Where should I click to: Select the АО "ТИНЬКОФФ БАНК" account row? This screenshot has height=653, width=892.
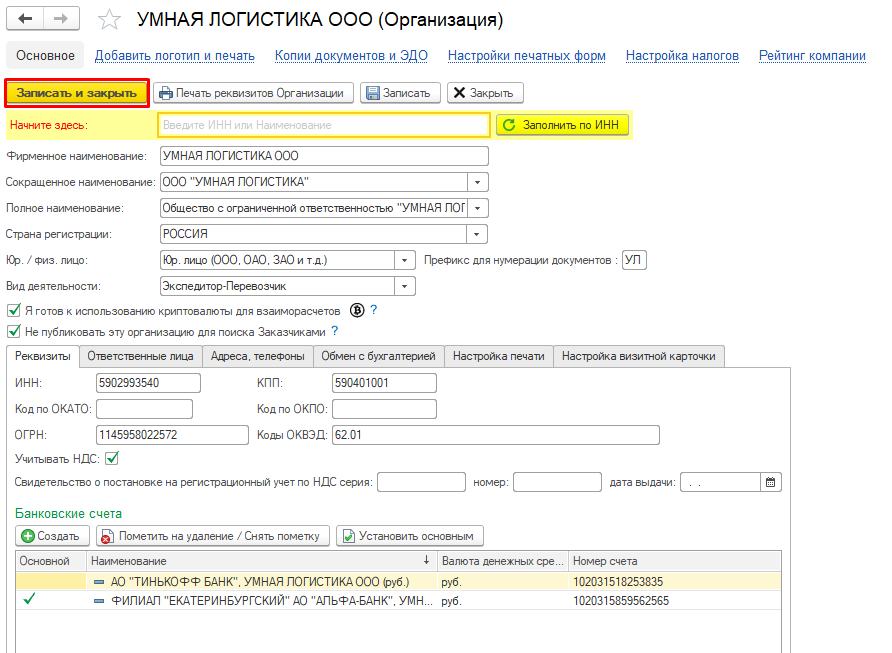[x=398, y=581]
